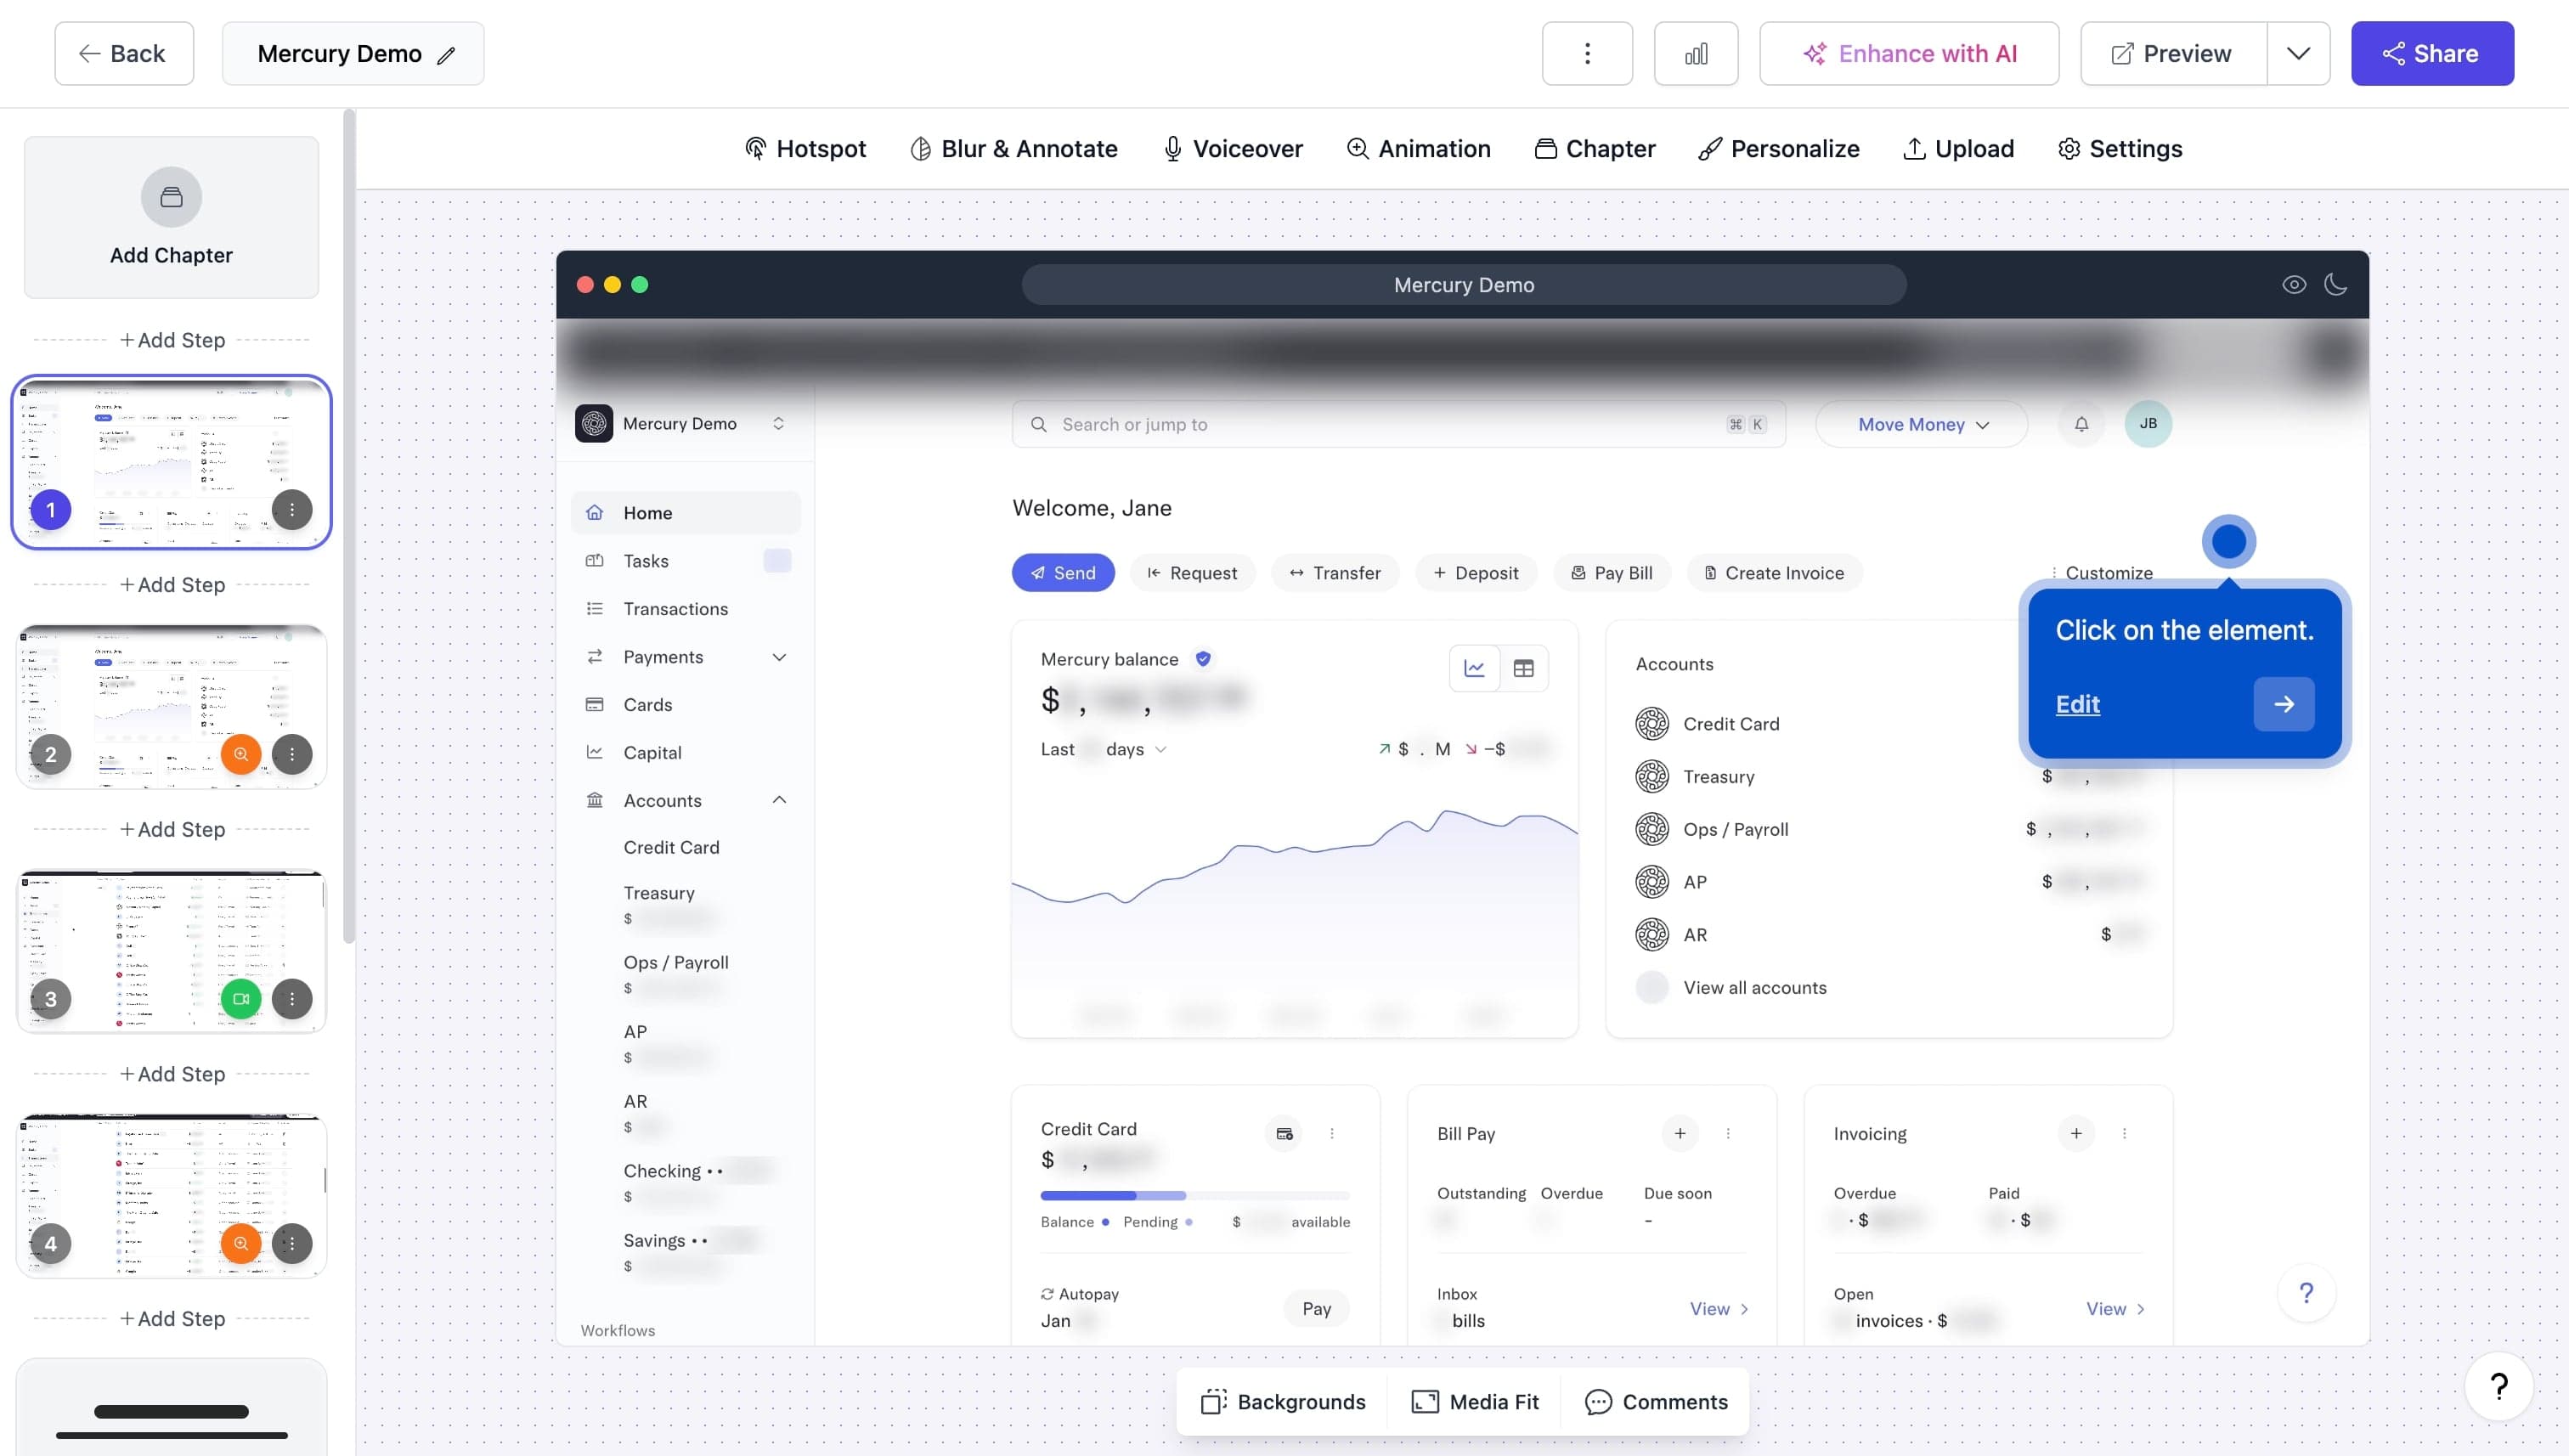Open the Personalize tool
Viewport: 2569px width, 1456px height.
click(x=1779, y=149)
